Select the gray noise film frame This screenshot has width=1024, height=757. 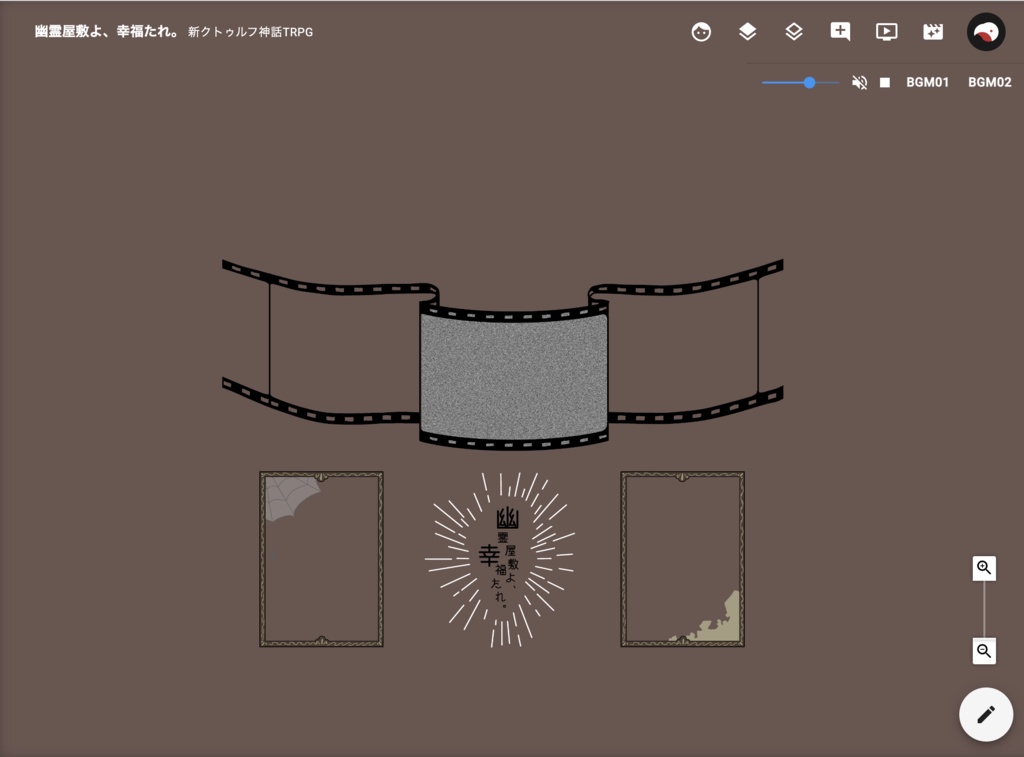pyautogui.click(x=513, y=377)
